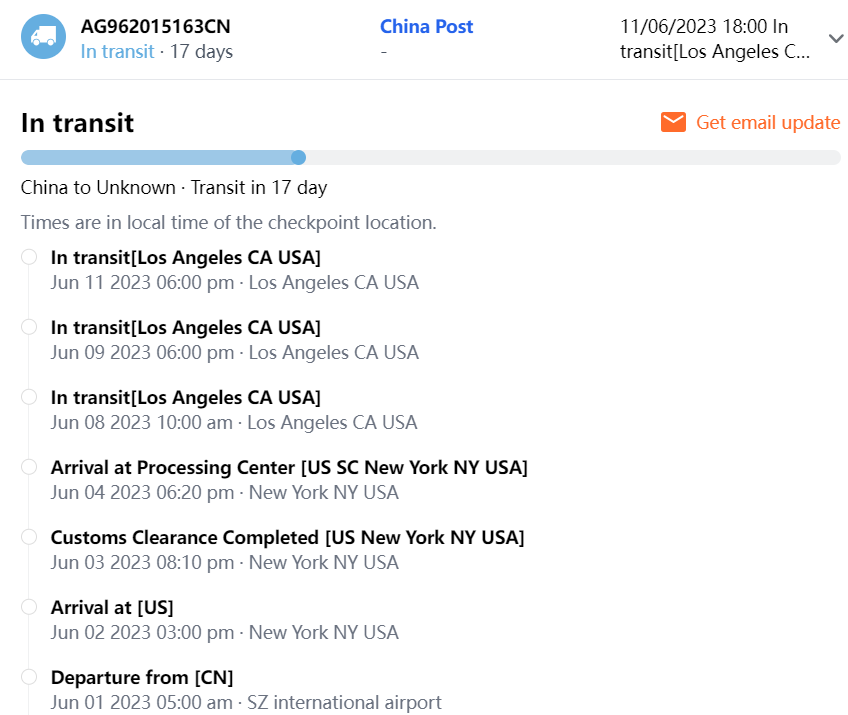This screenshot has width=848, height=715.
Task: Click the In transit section heading
Action: coord(77,123)
